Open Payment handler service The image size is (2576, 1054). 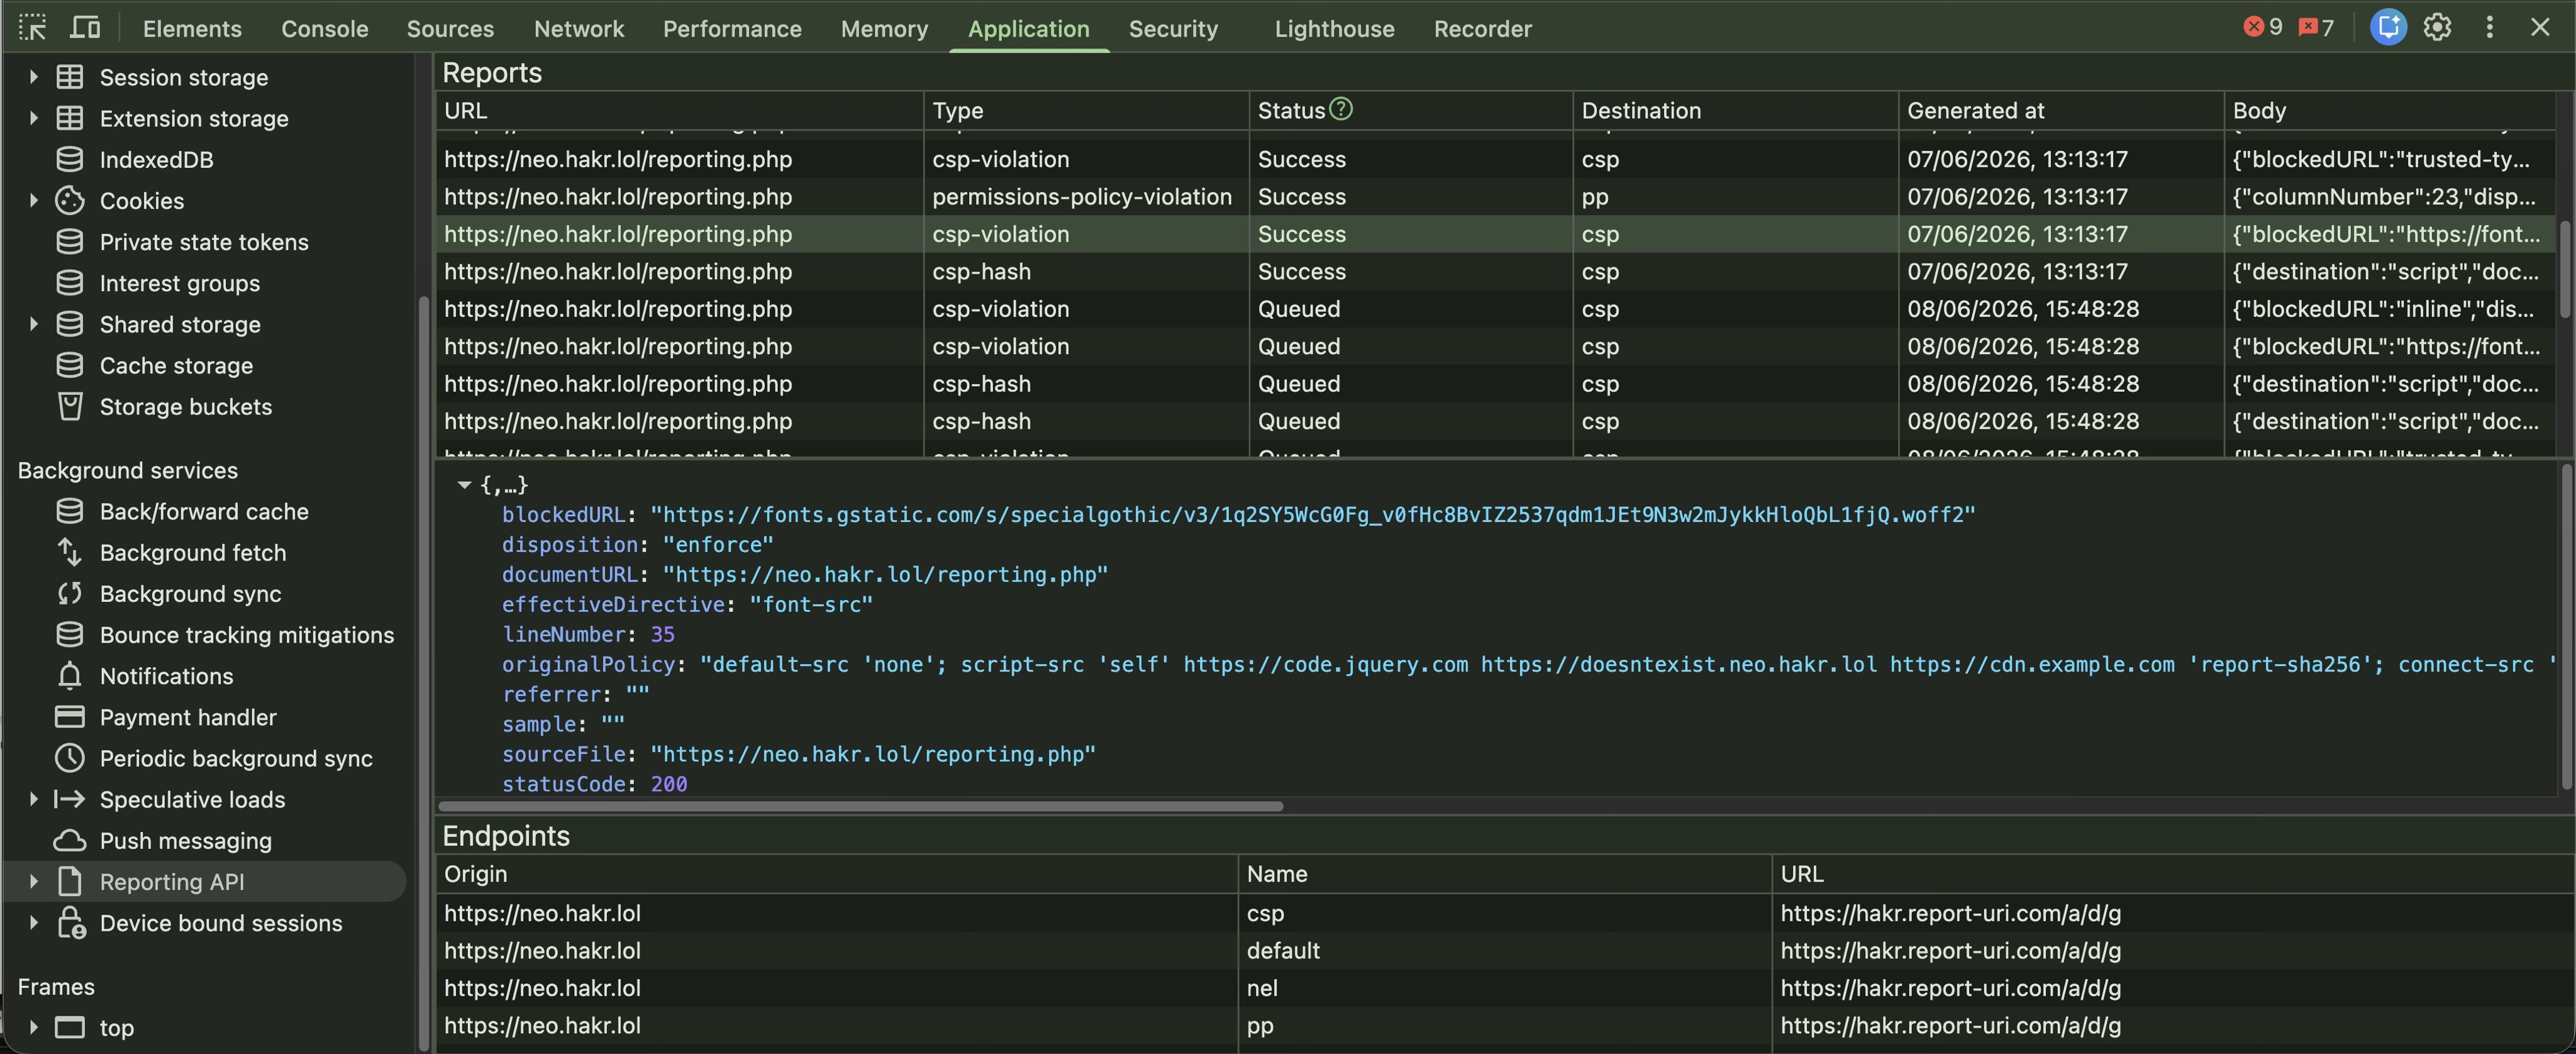click(188, 718)
